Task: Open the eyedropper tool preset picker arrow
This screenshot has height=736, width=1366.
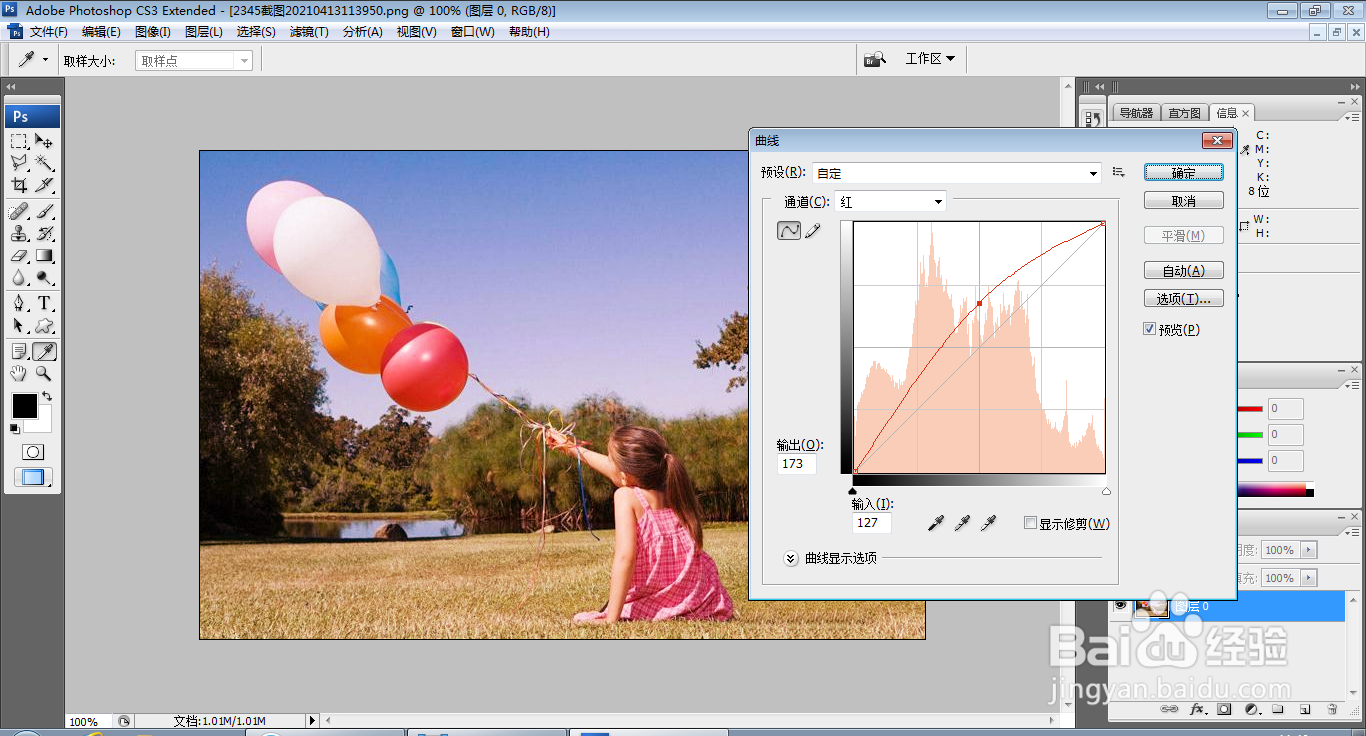Action: [45, 60]
